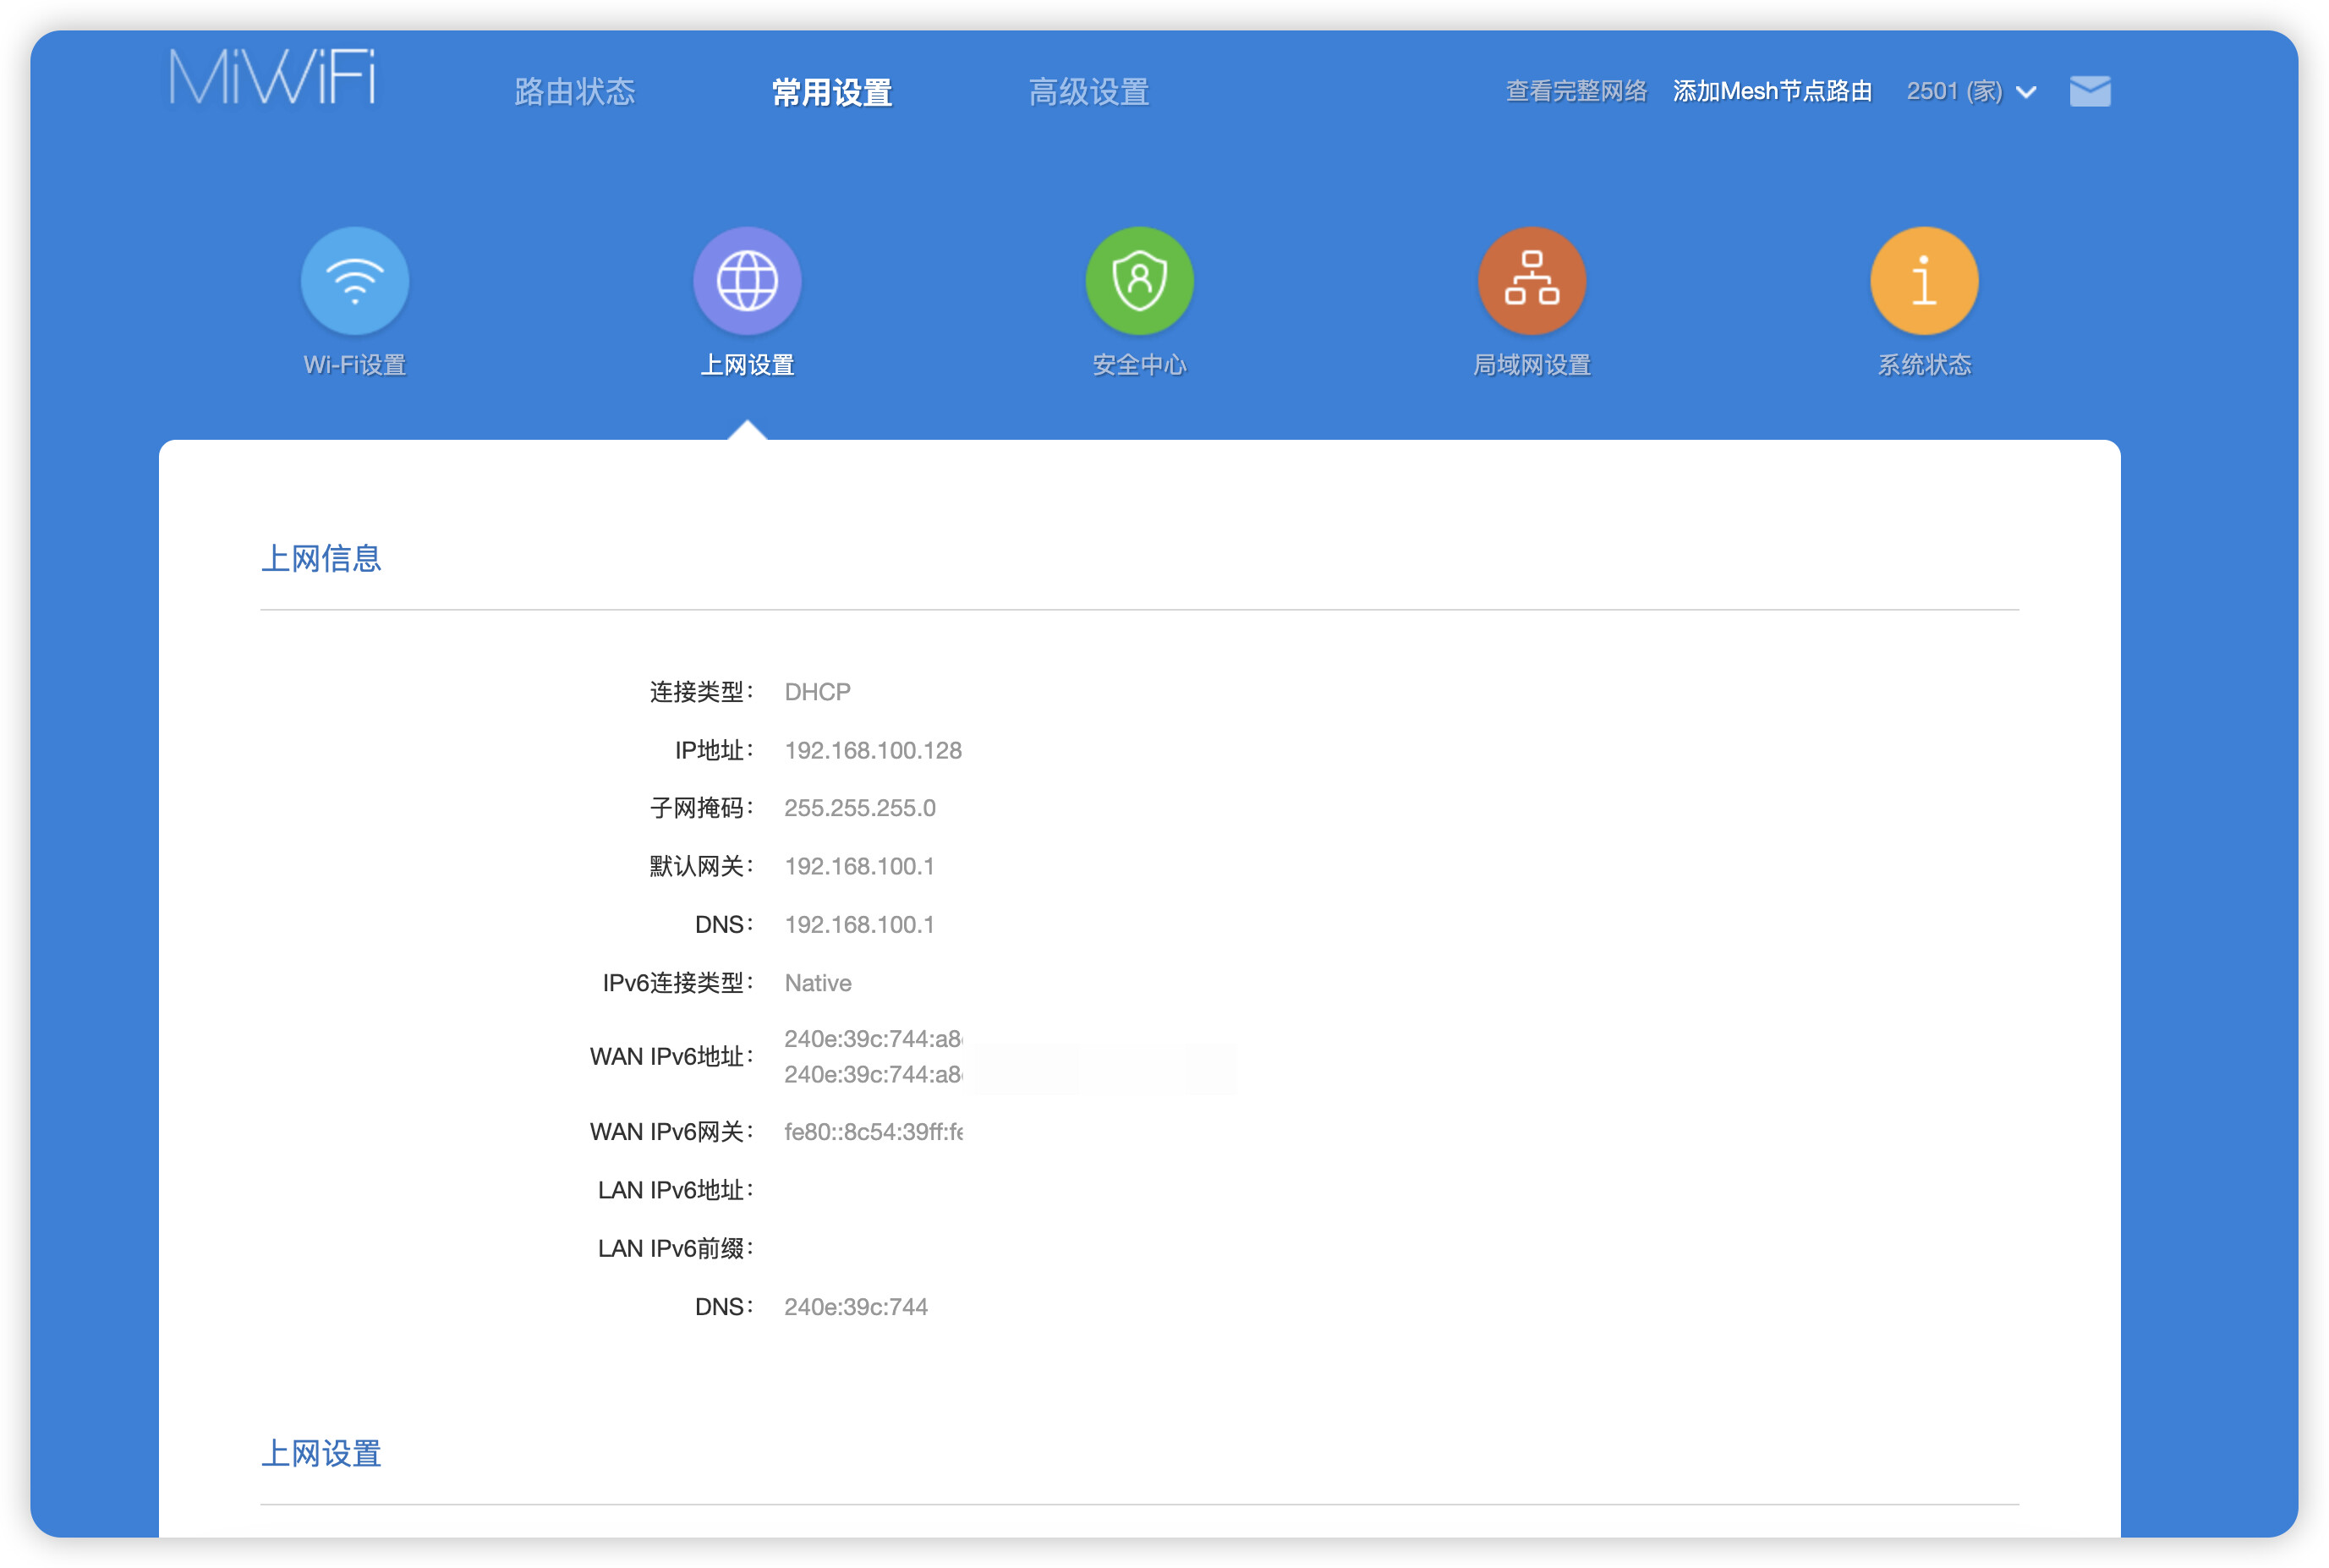Click the 安全中心 text label

(1139, 365)
